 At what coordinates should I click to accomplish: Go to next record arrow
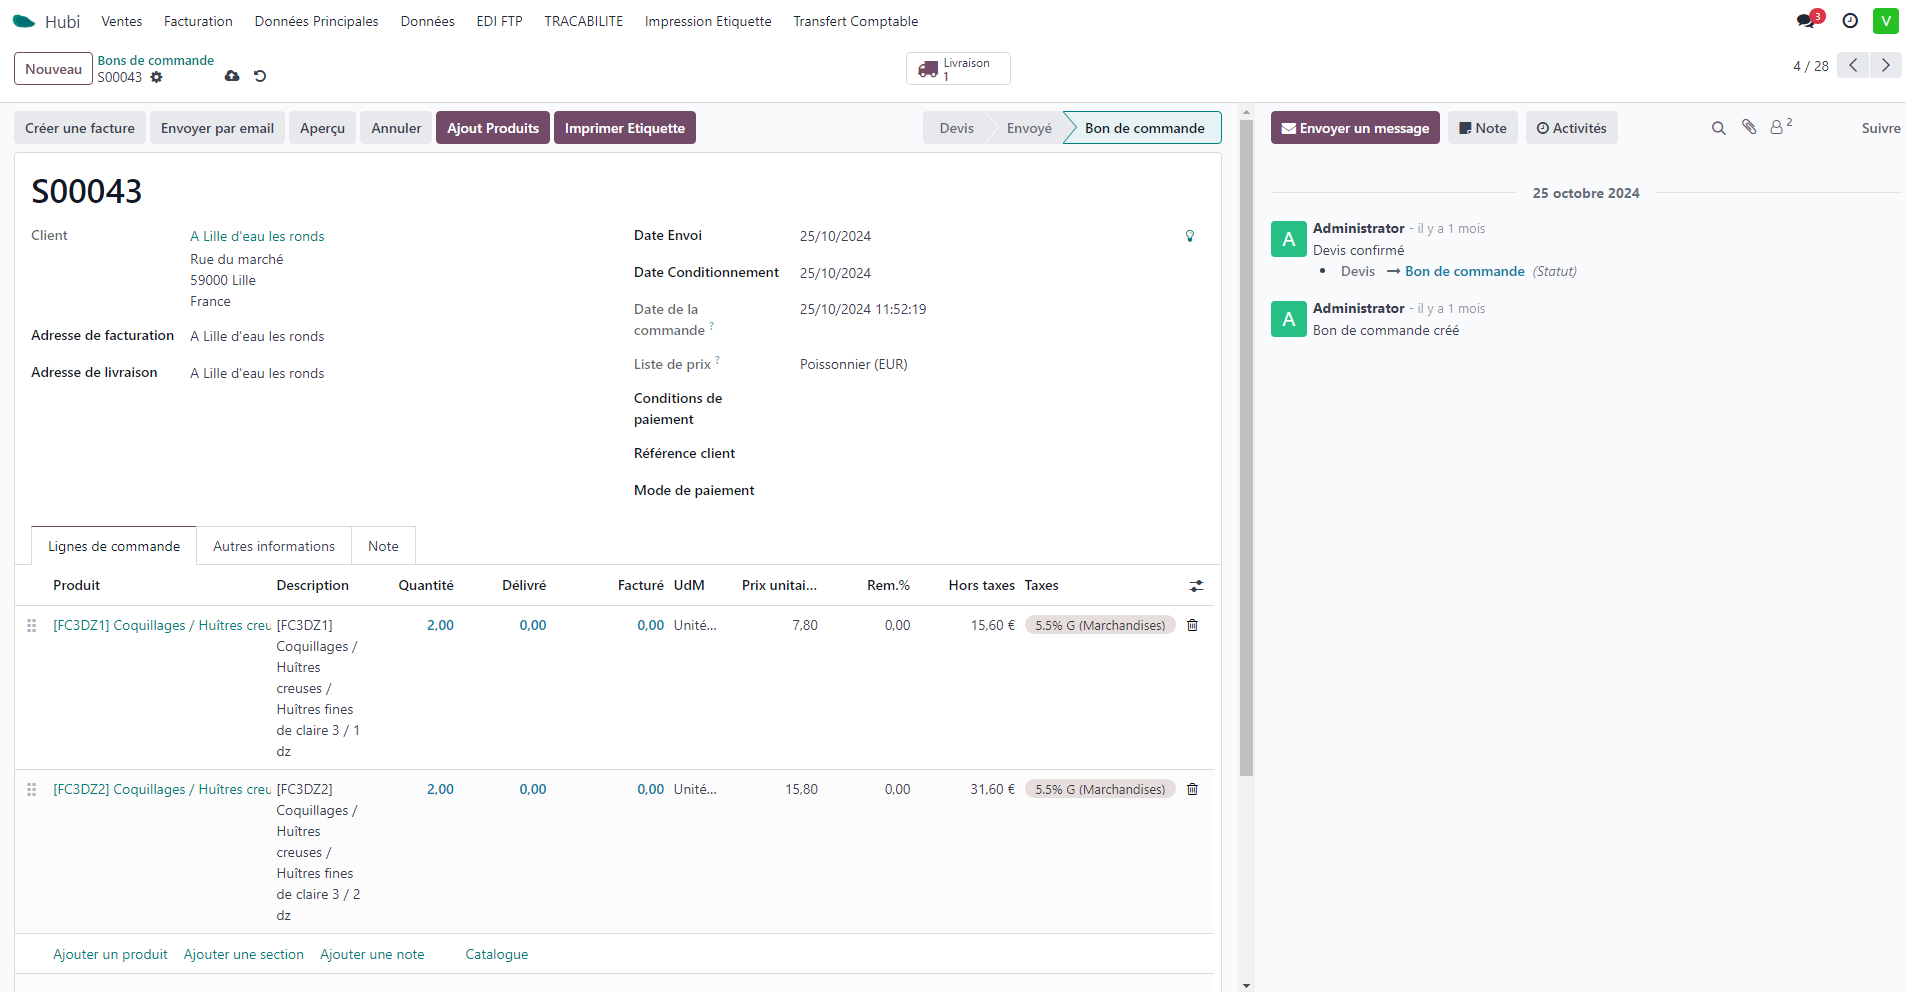click(x=1886, y=65)
